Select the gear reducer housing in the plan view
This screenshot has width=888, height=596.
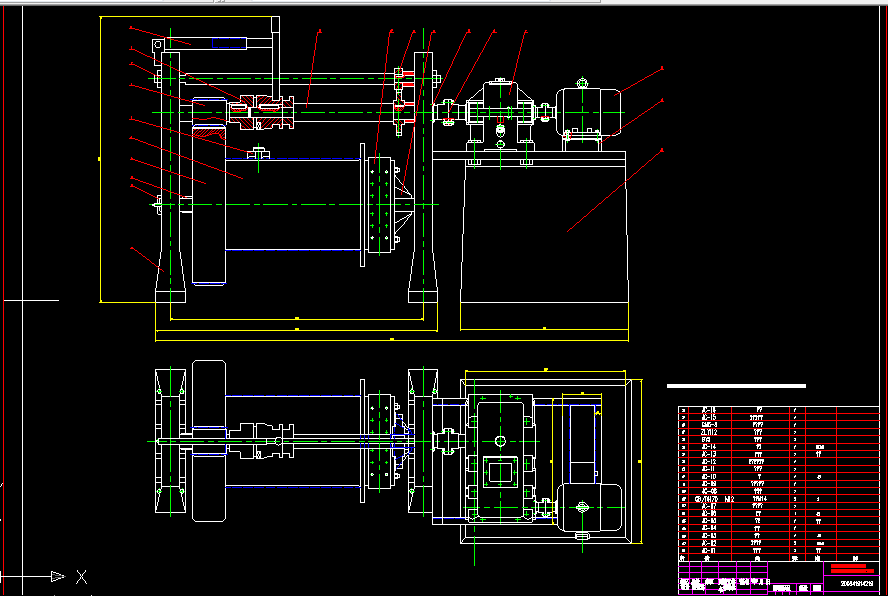point(500,458)
